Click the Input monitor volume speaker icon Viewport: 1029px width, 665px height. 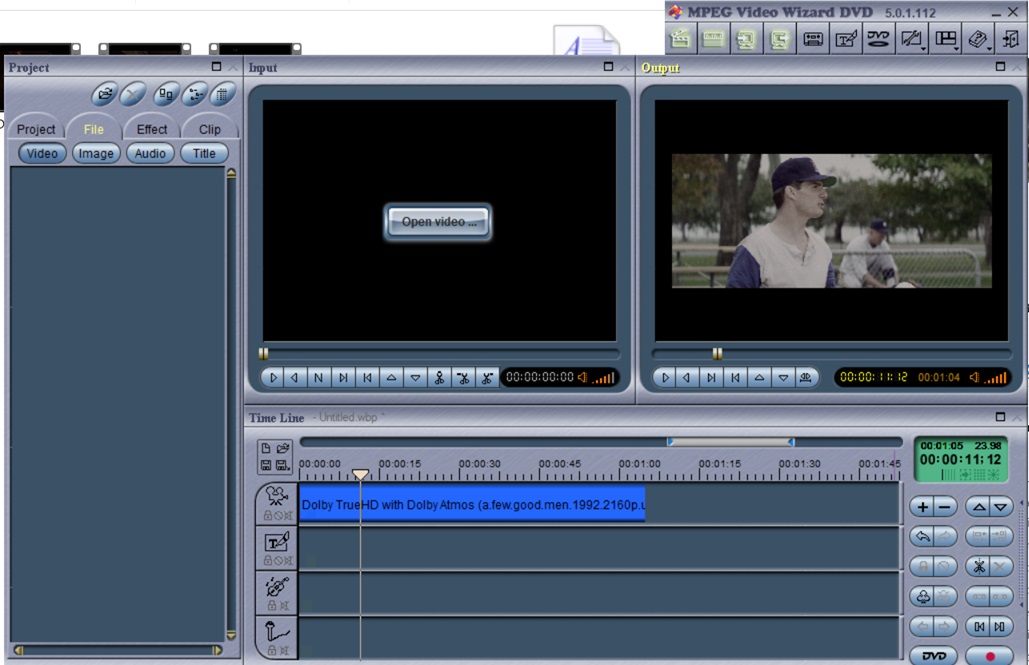coord(582,377)
